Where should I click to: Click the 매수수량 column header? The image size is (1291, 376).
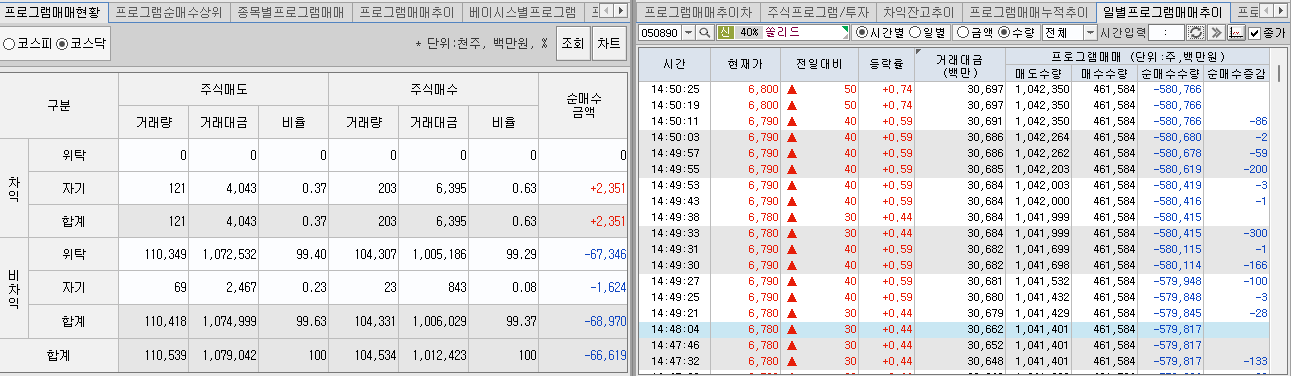(x=1104, y=73)
